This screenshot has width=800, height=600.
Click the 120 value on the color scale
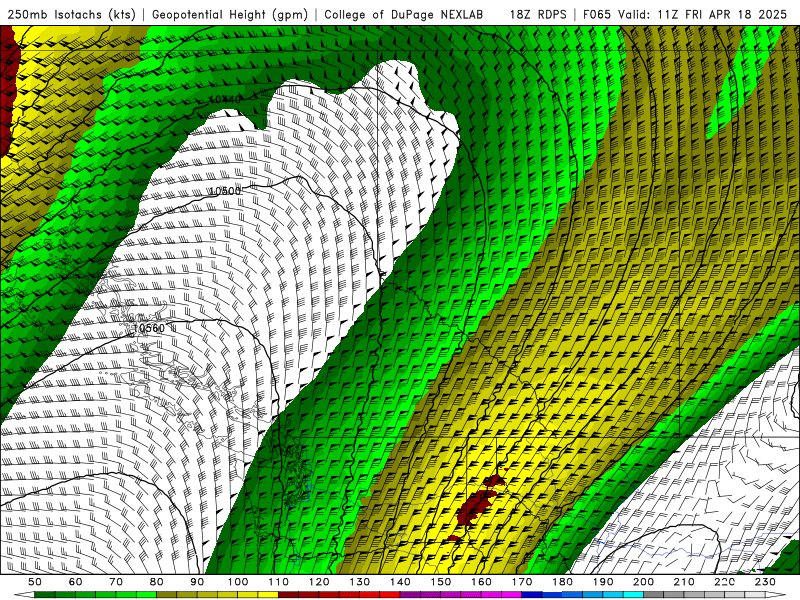tap(319, 582)
